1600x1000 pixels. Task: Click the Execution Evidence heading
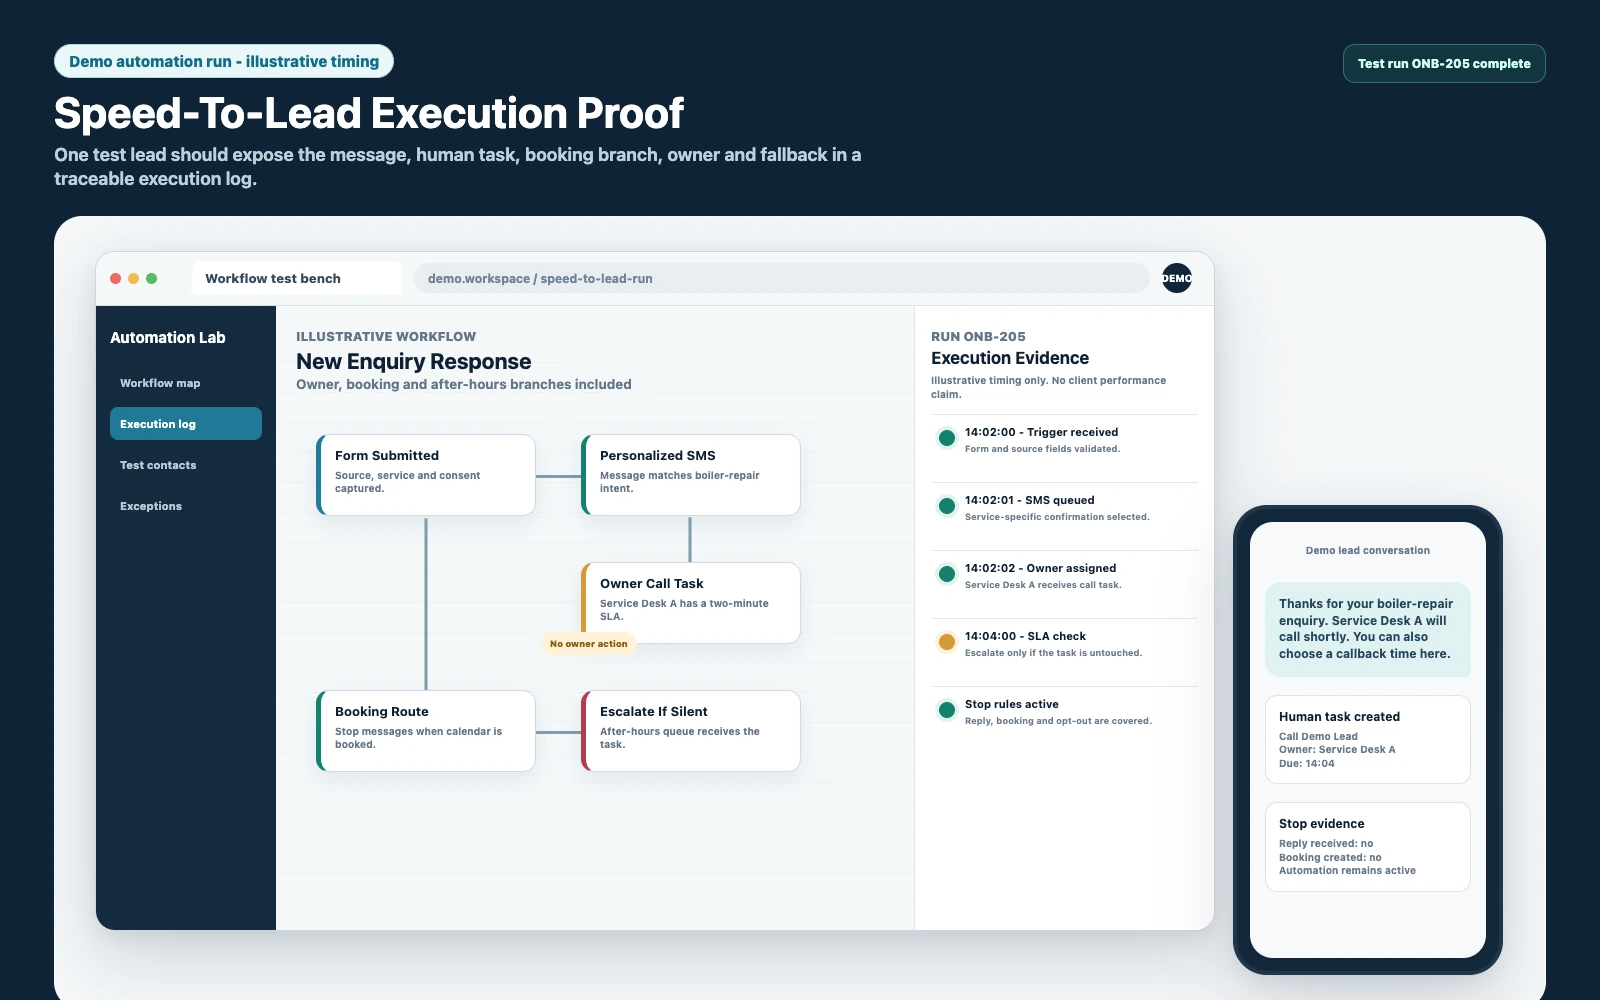(1010, 358)
